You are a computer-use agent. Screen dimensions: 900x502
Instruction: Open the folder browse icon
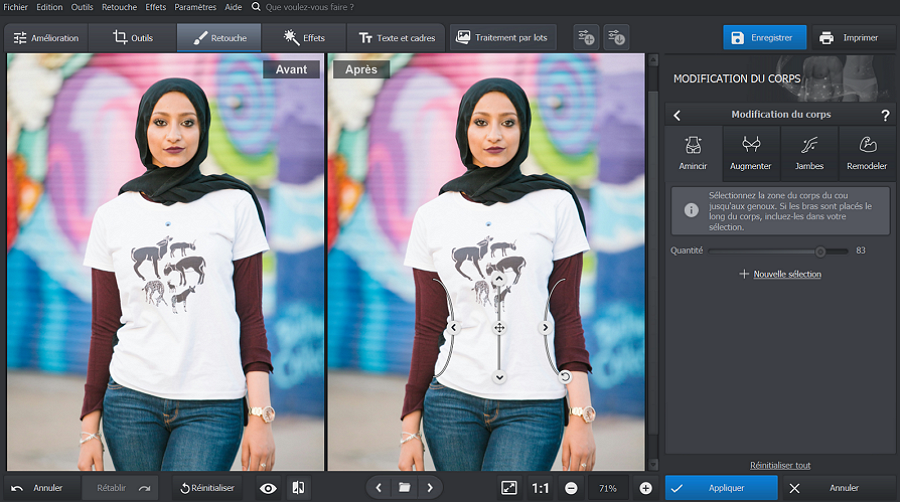pos(405,488)
